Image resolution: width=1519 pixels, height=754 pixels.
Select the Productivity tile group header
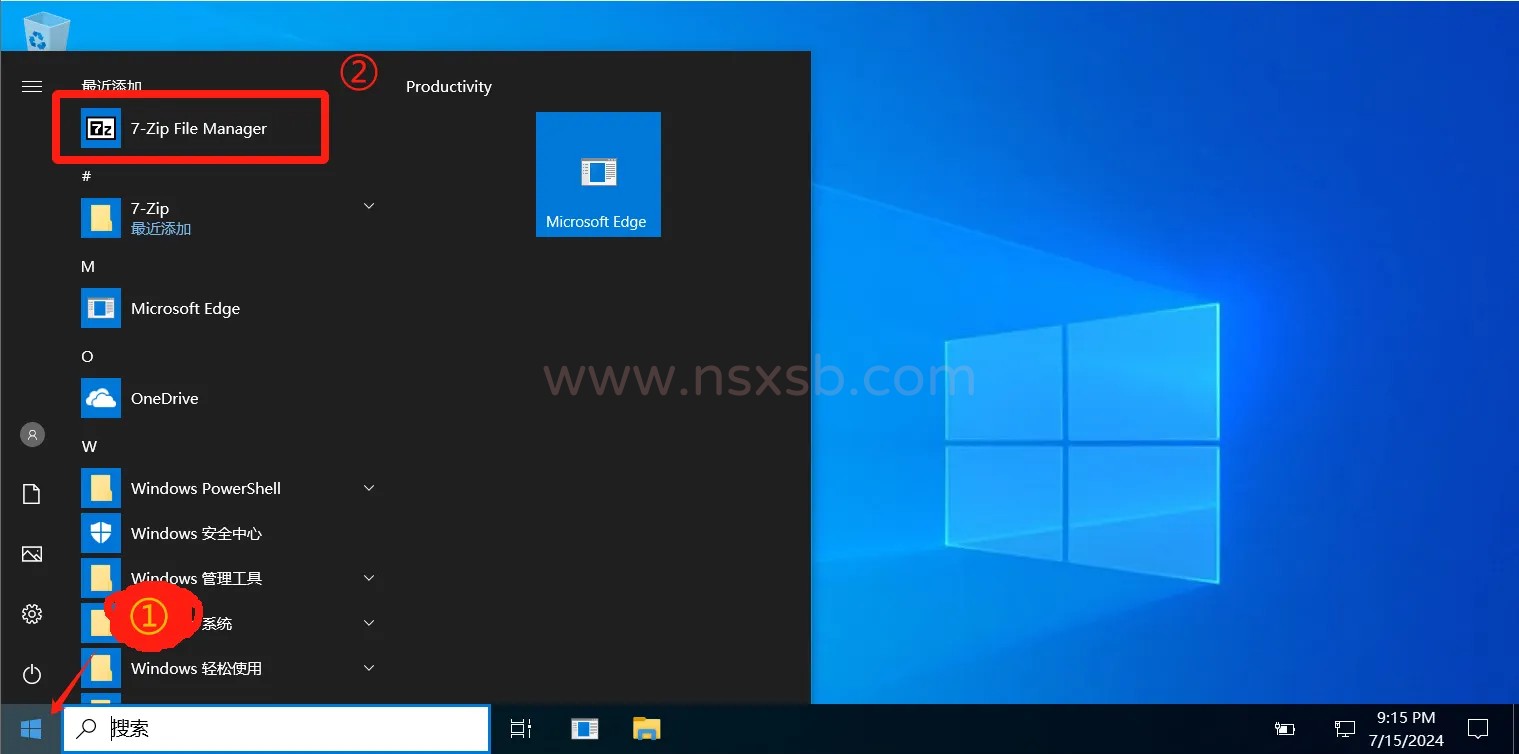coord(449,87)
